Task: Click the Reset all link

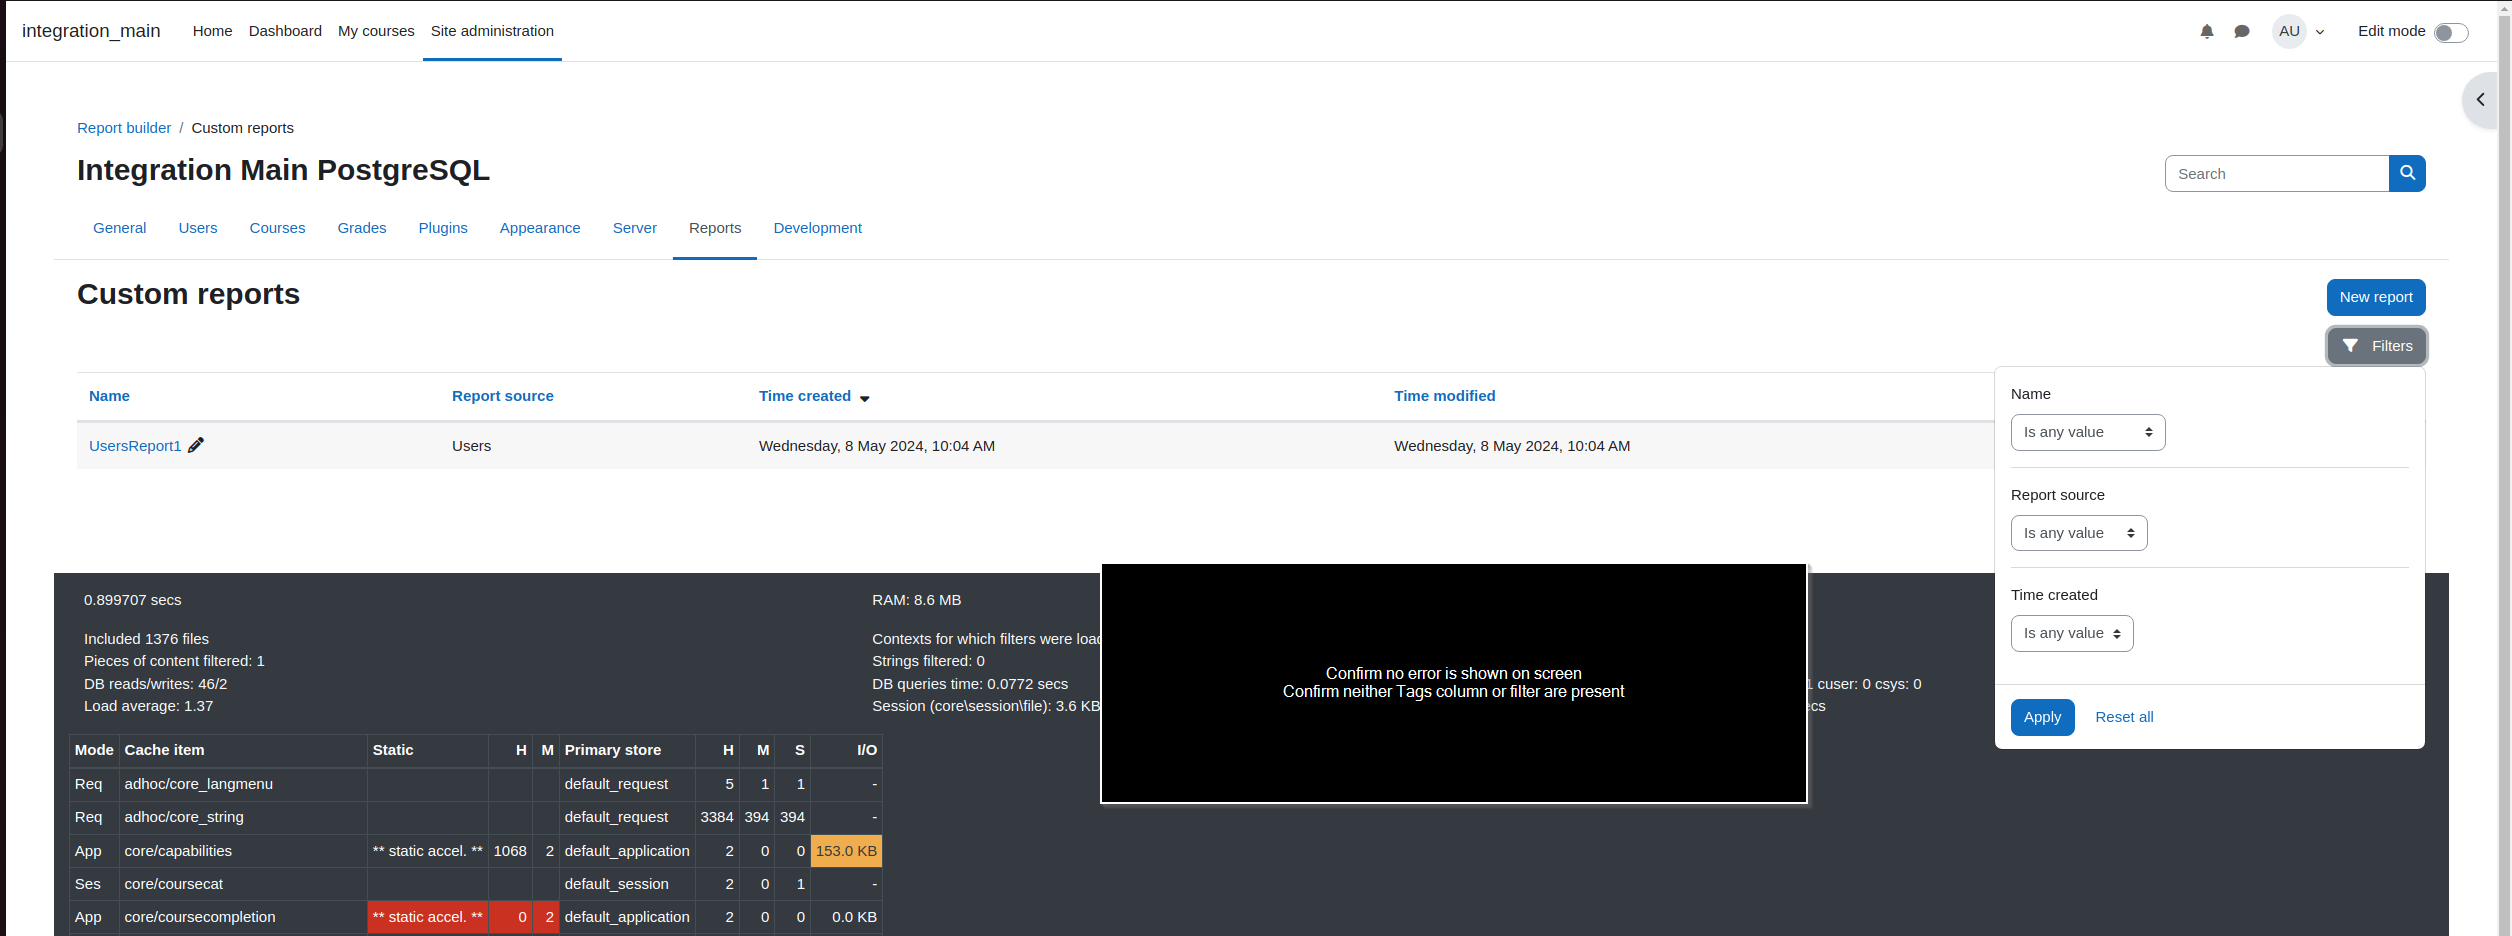Action: click(x=2124, y=717)
